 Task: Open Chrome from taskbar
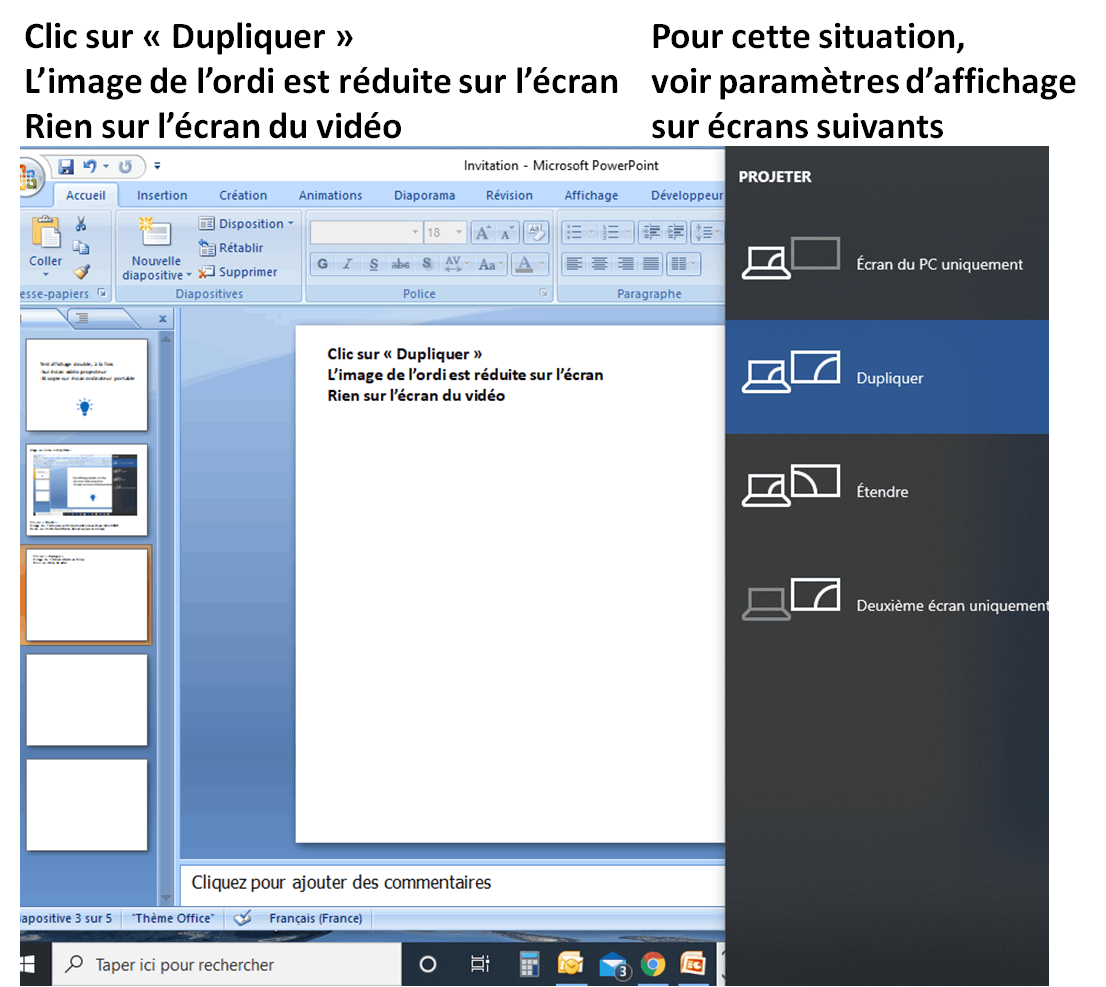[x=653, y=964]
